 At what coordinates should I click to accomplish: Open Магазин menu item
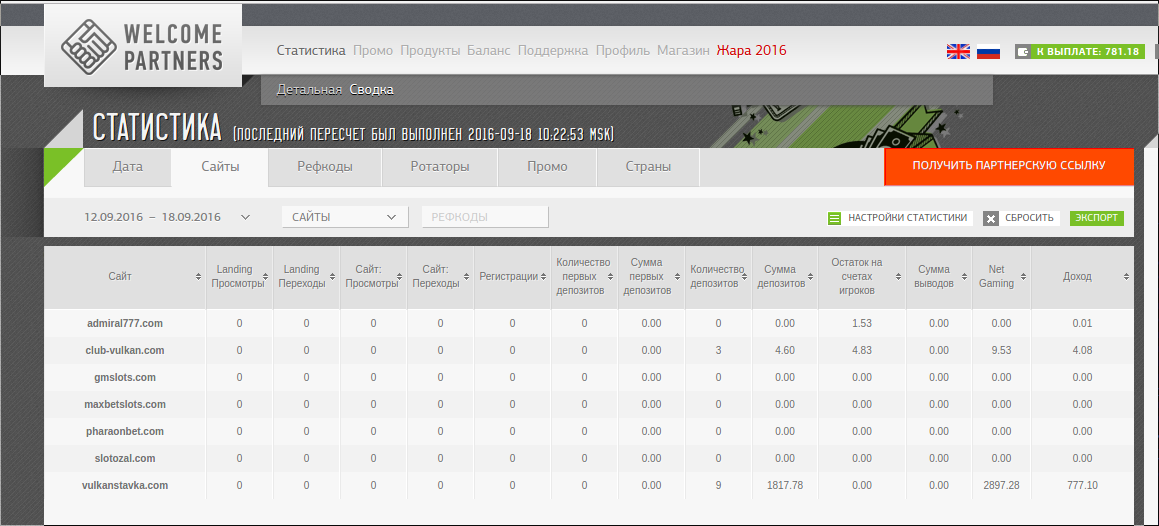(x=684, y=51)
